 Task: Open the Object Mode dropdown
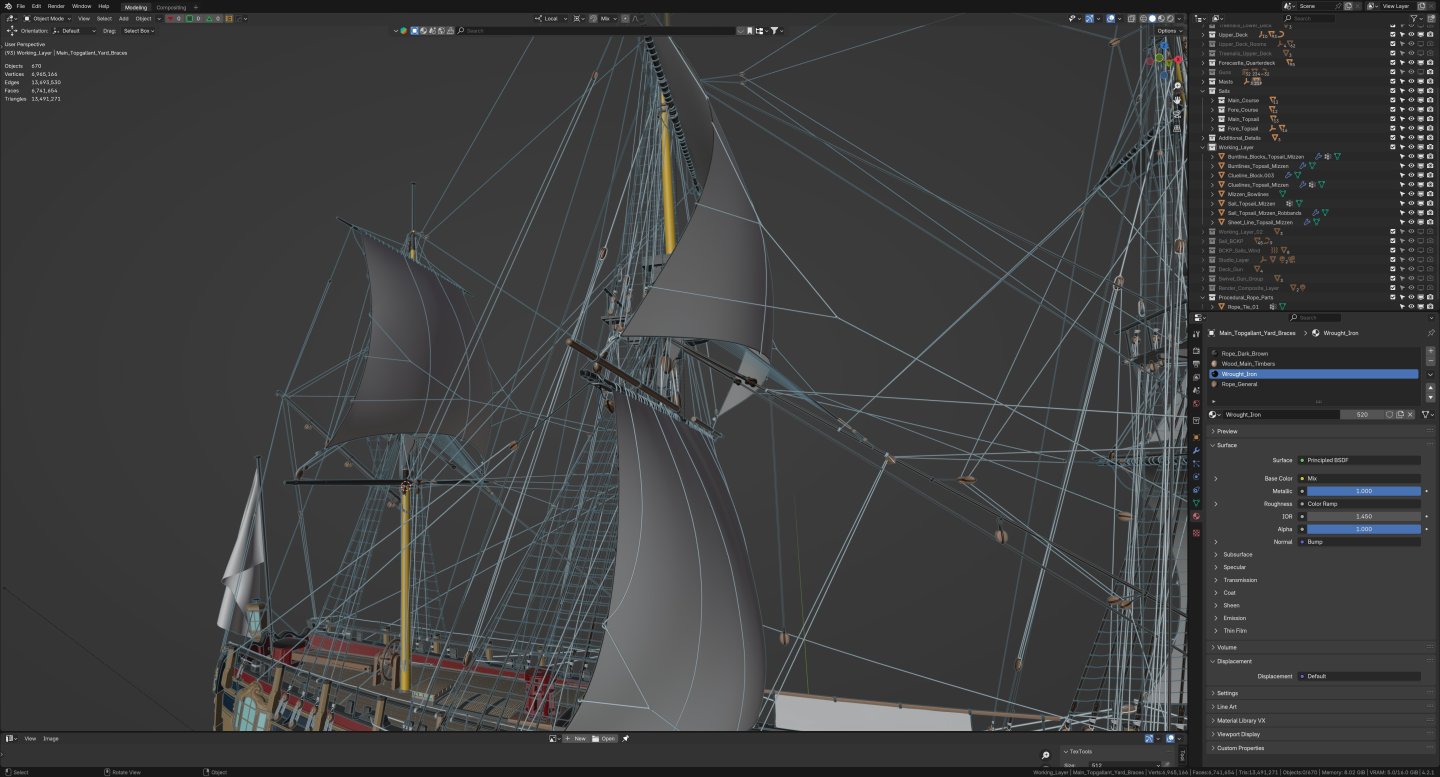click(x=48, y=18)
